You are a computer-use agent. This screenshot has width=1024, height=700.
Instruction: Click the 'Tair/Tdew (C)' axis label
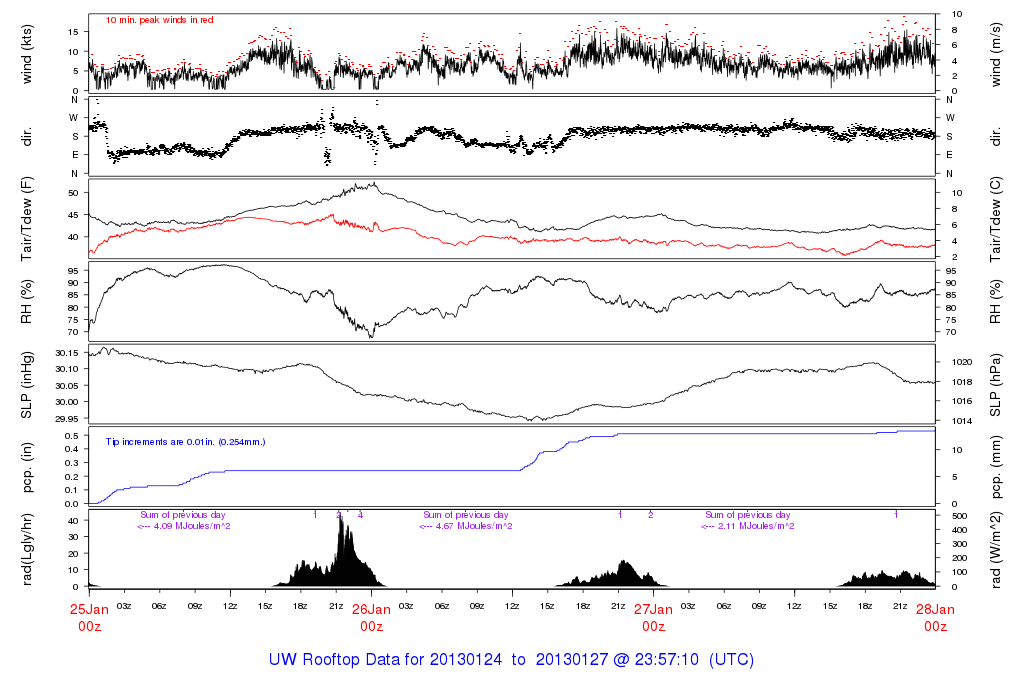[995, 219]
